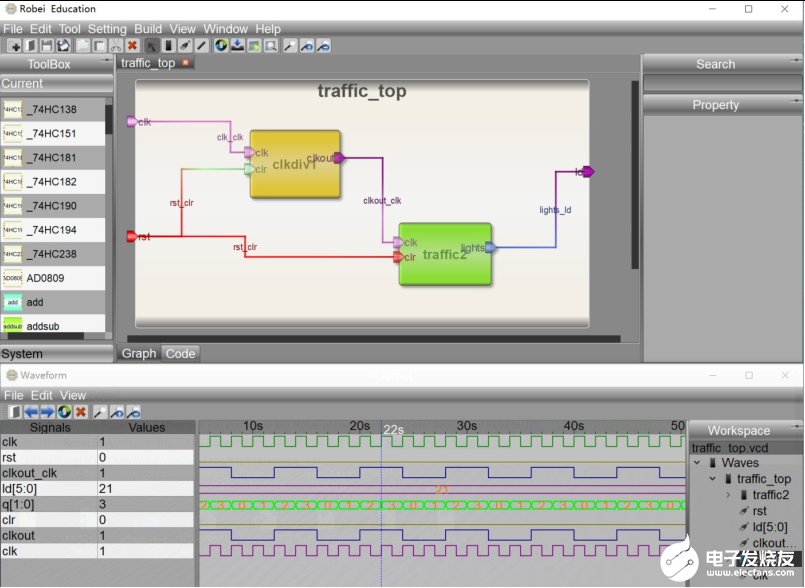Click the Save As icon in main toolbar
The image size is (805, 588).
tap(63, 46)
